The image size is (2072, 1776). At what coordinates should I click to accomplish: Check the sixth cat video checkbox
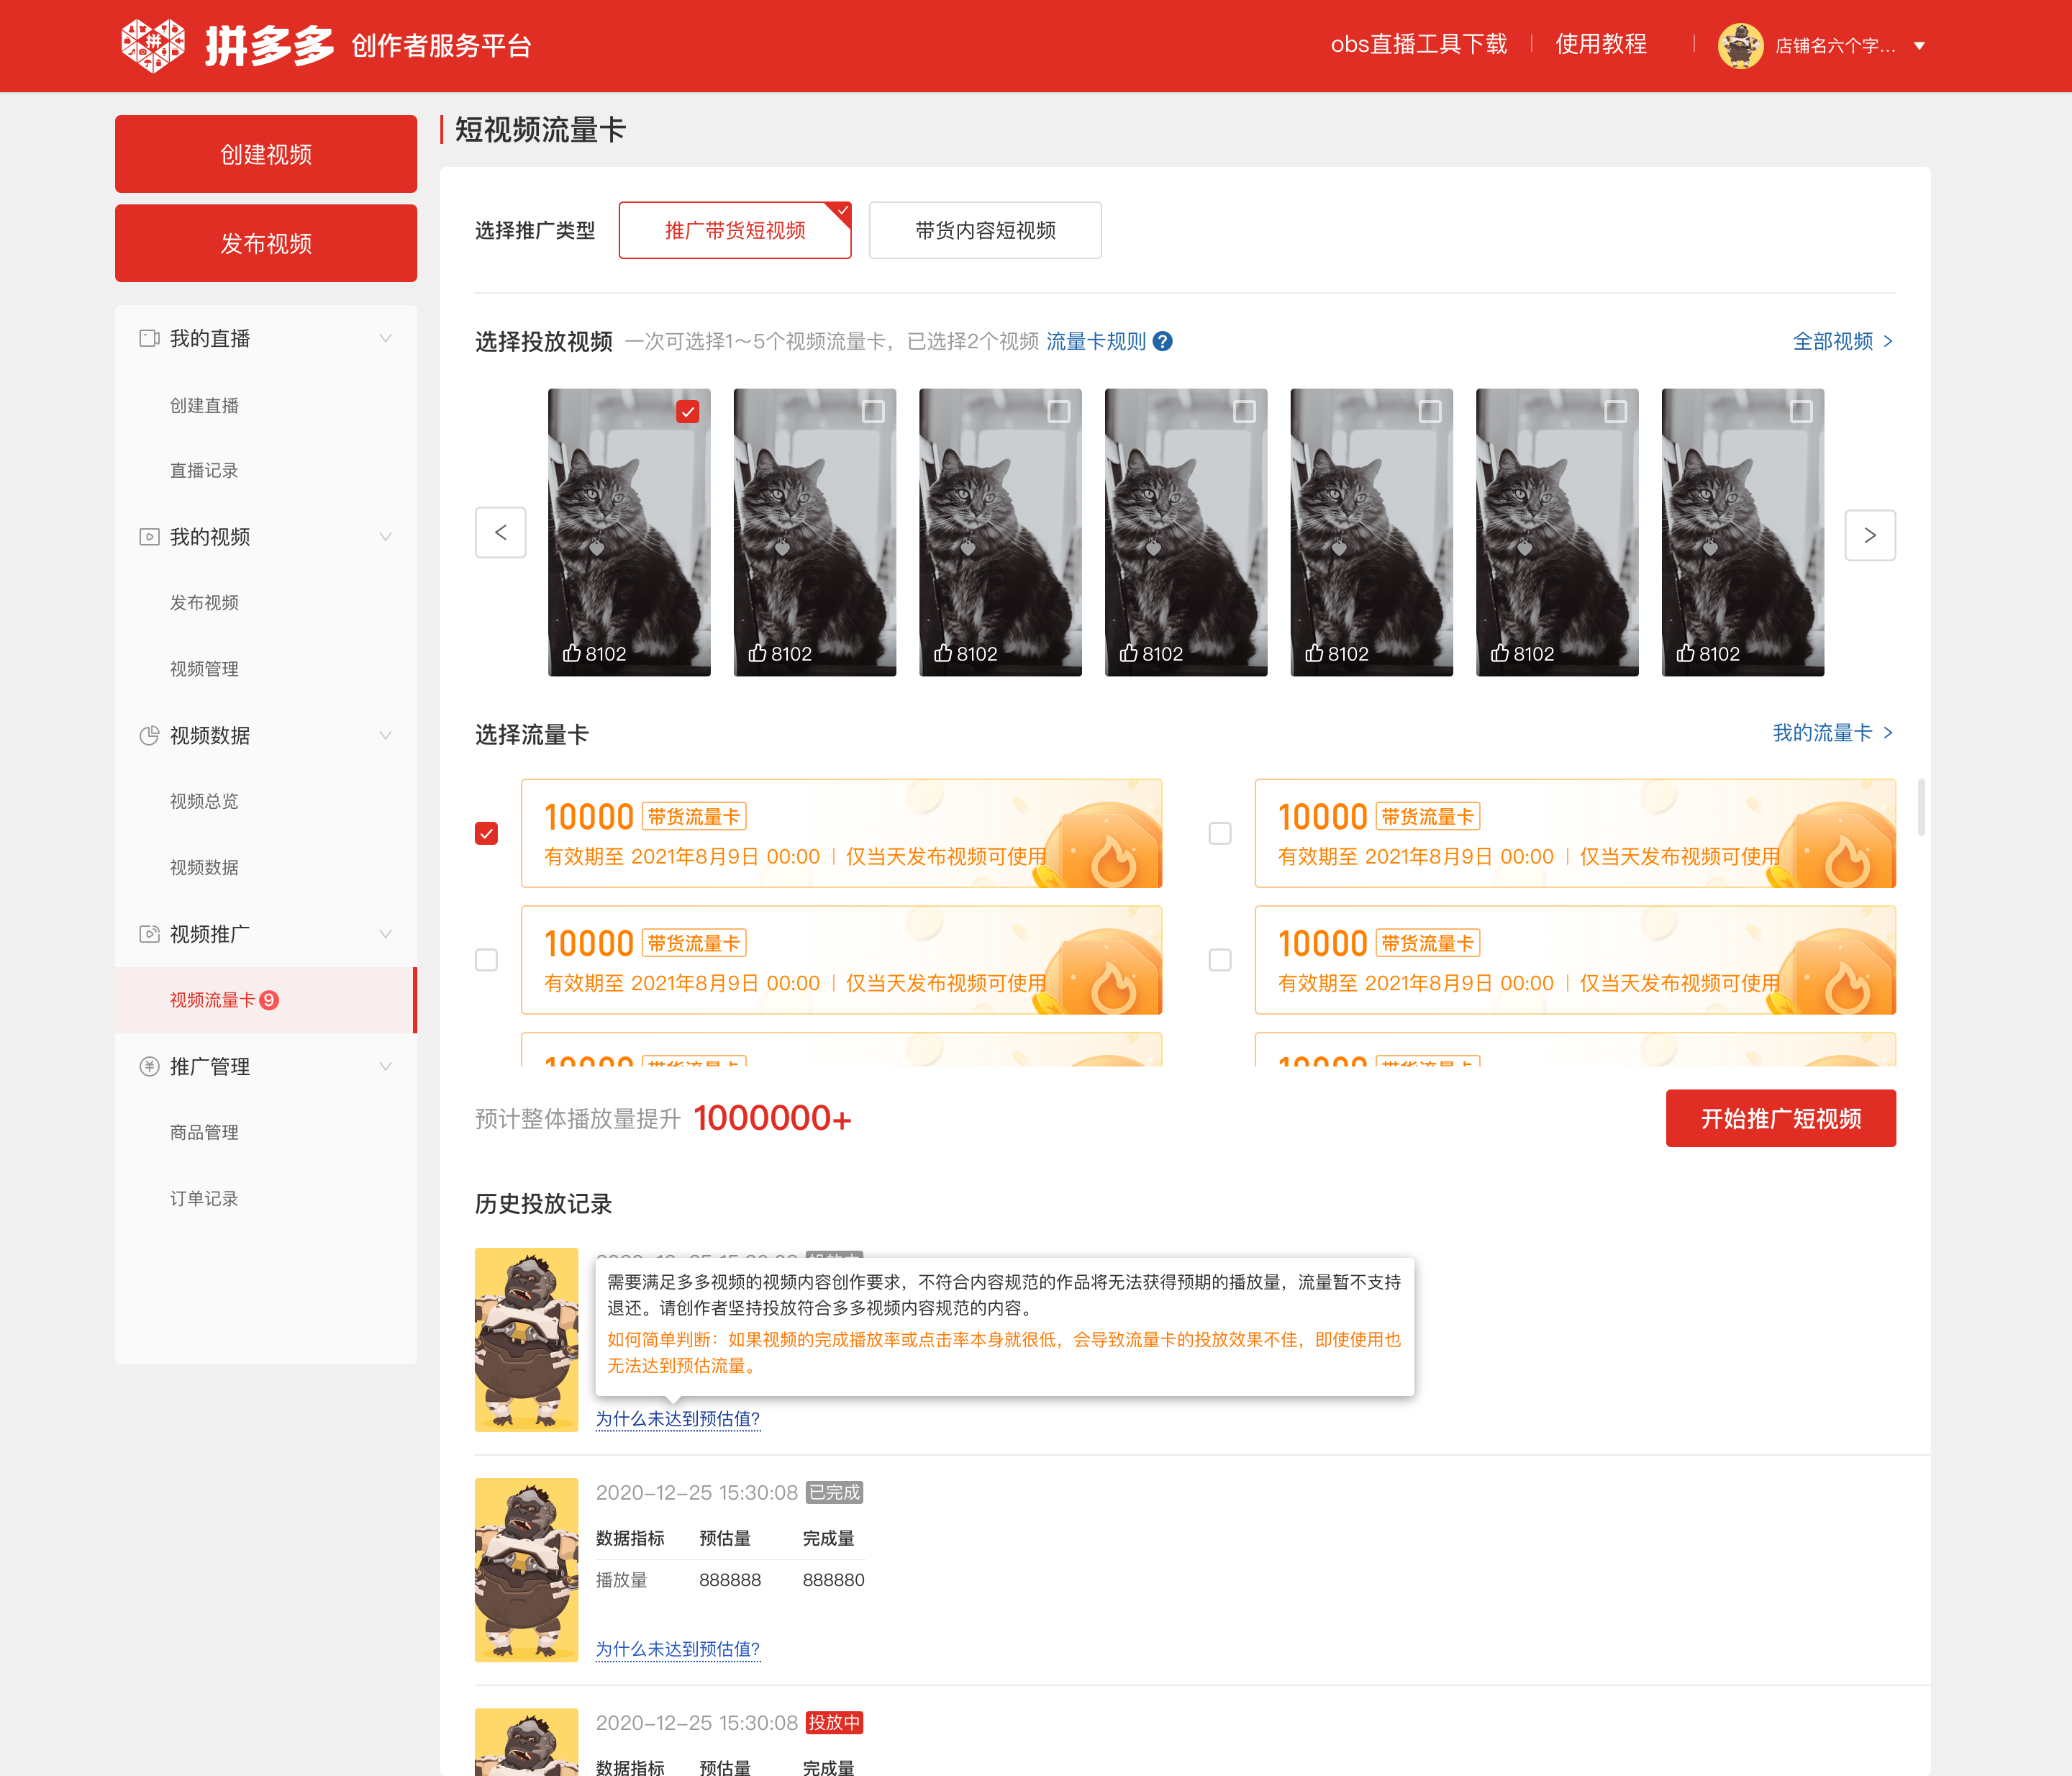1616,411
